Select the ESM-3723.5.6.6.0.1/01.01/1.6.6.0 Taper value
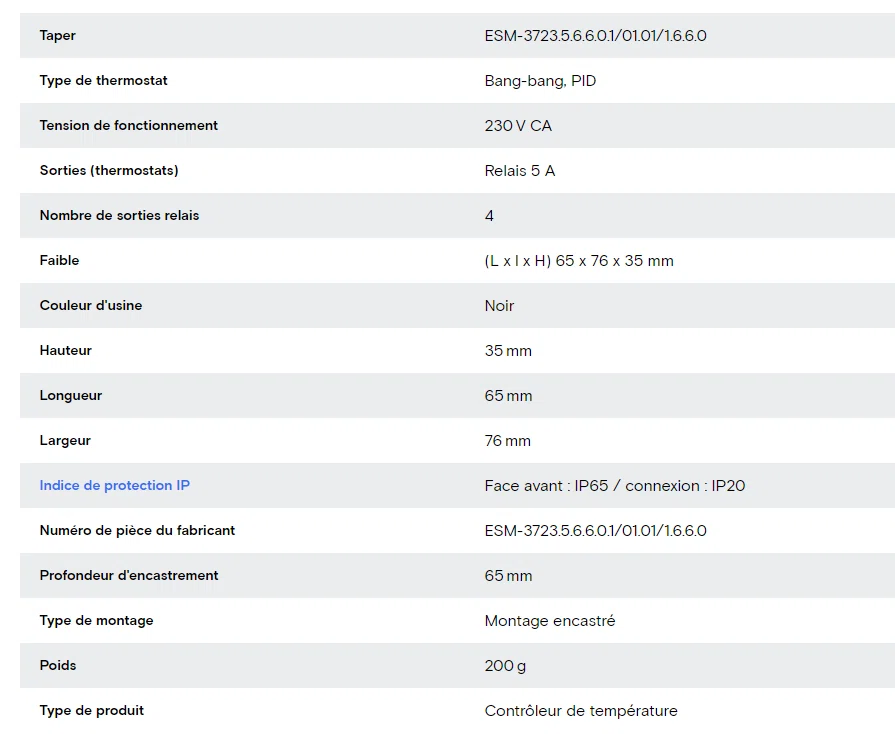 pyautogui.click(x=595, y=35)
